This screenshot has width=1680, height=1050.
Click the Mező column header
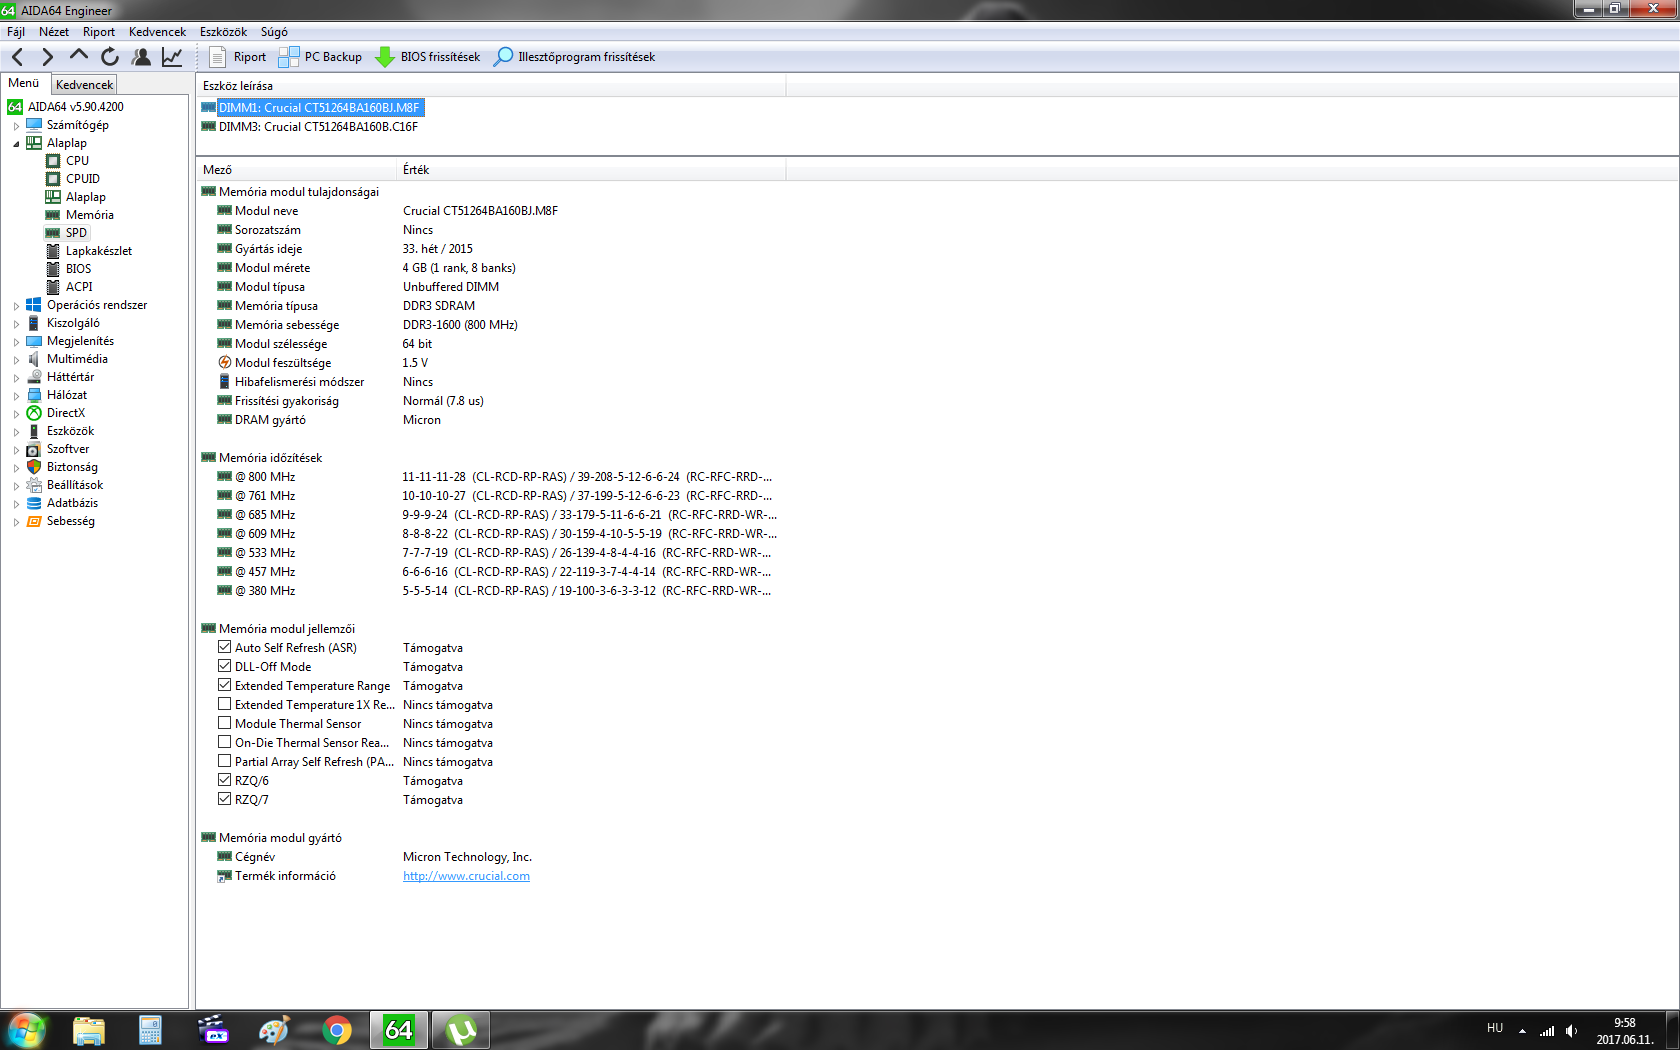click(x=297, y=170)
